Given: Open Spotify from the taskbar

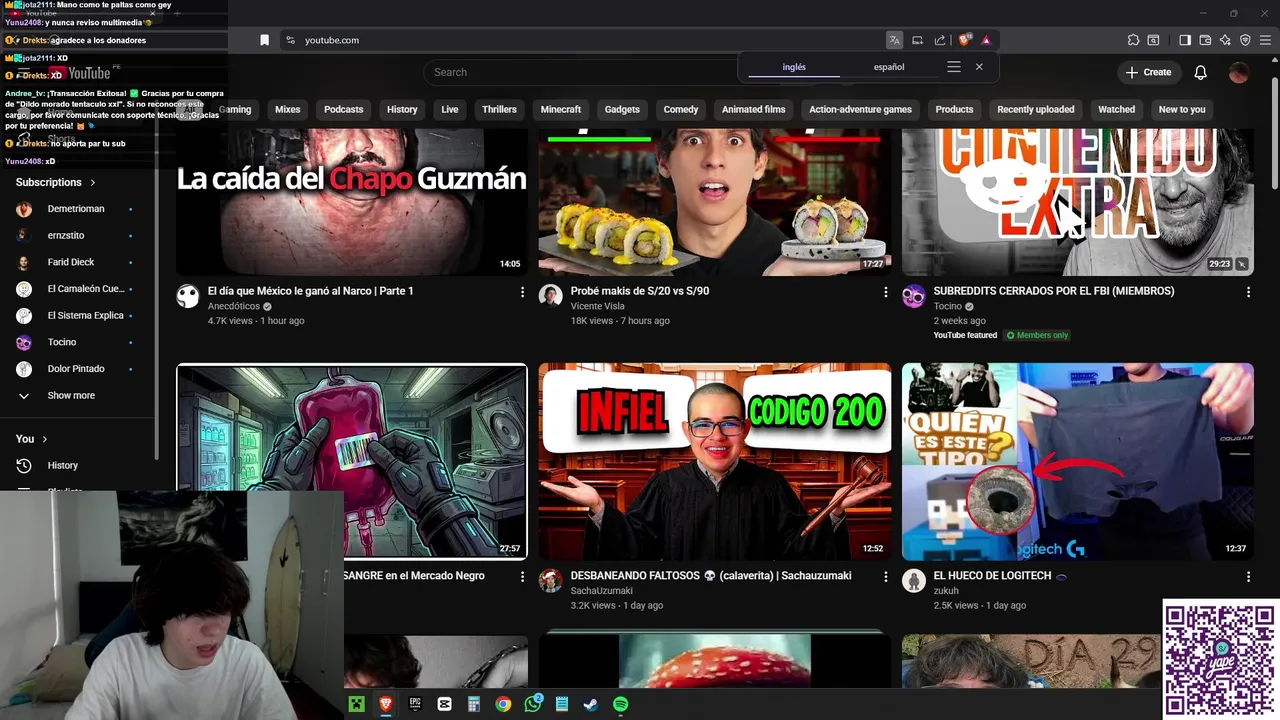Looking at the screenshot, I should coord(620,704).
